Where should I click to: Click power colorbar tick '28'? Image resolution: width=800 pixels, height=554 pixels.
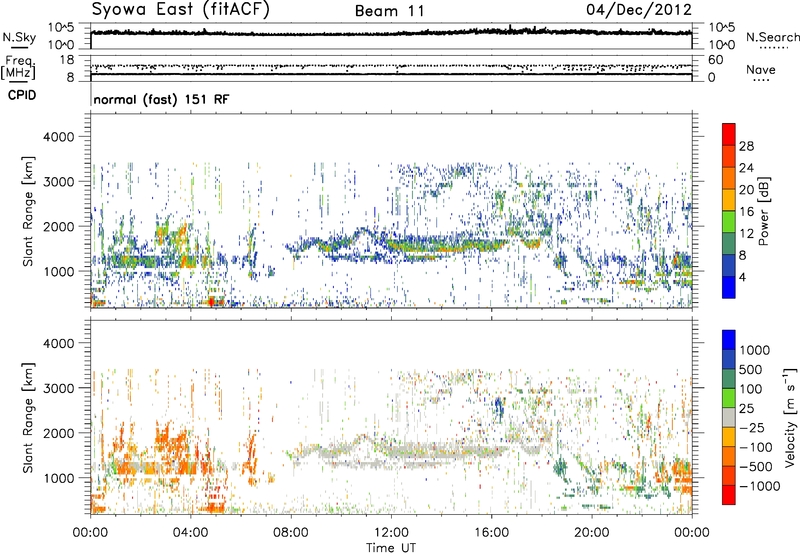pos(746,146)
